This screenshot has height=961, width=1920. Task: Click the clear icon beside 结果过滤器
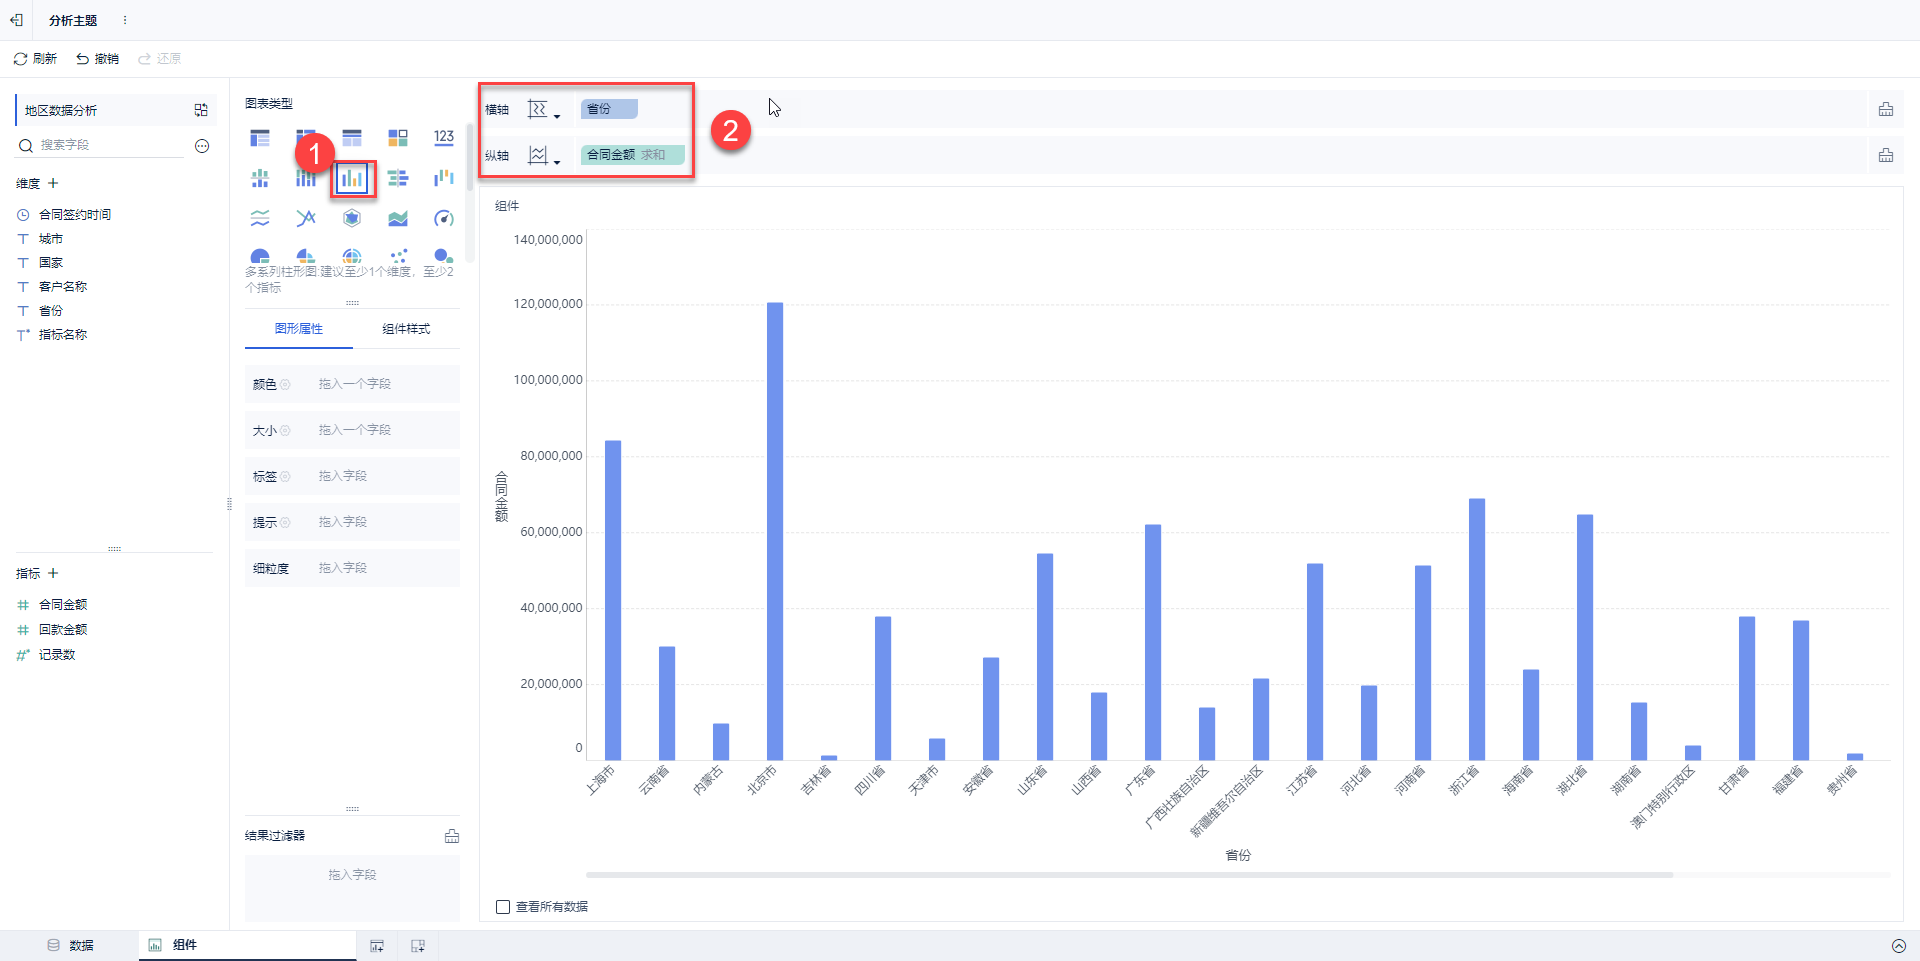pos(452,836)
